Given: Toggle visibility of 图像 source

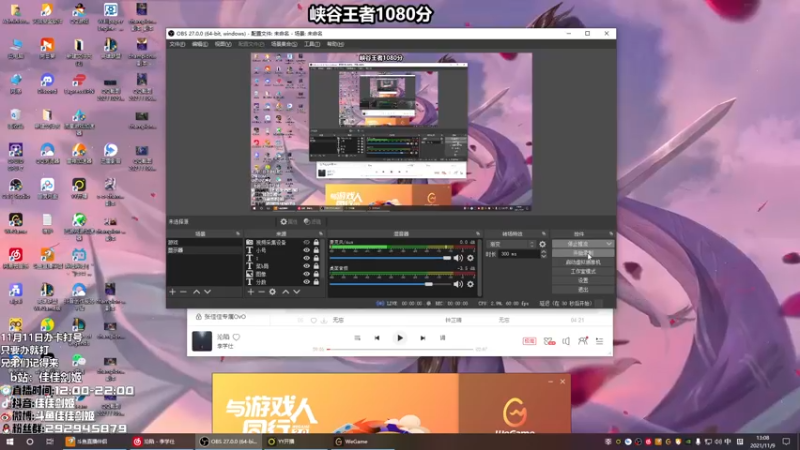Looking at the screenshot, I should (x=307, y=274).
